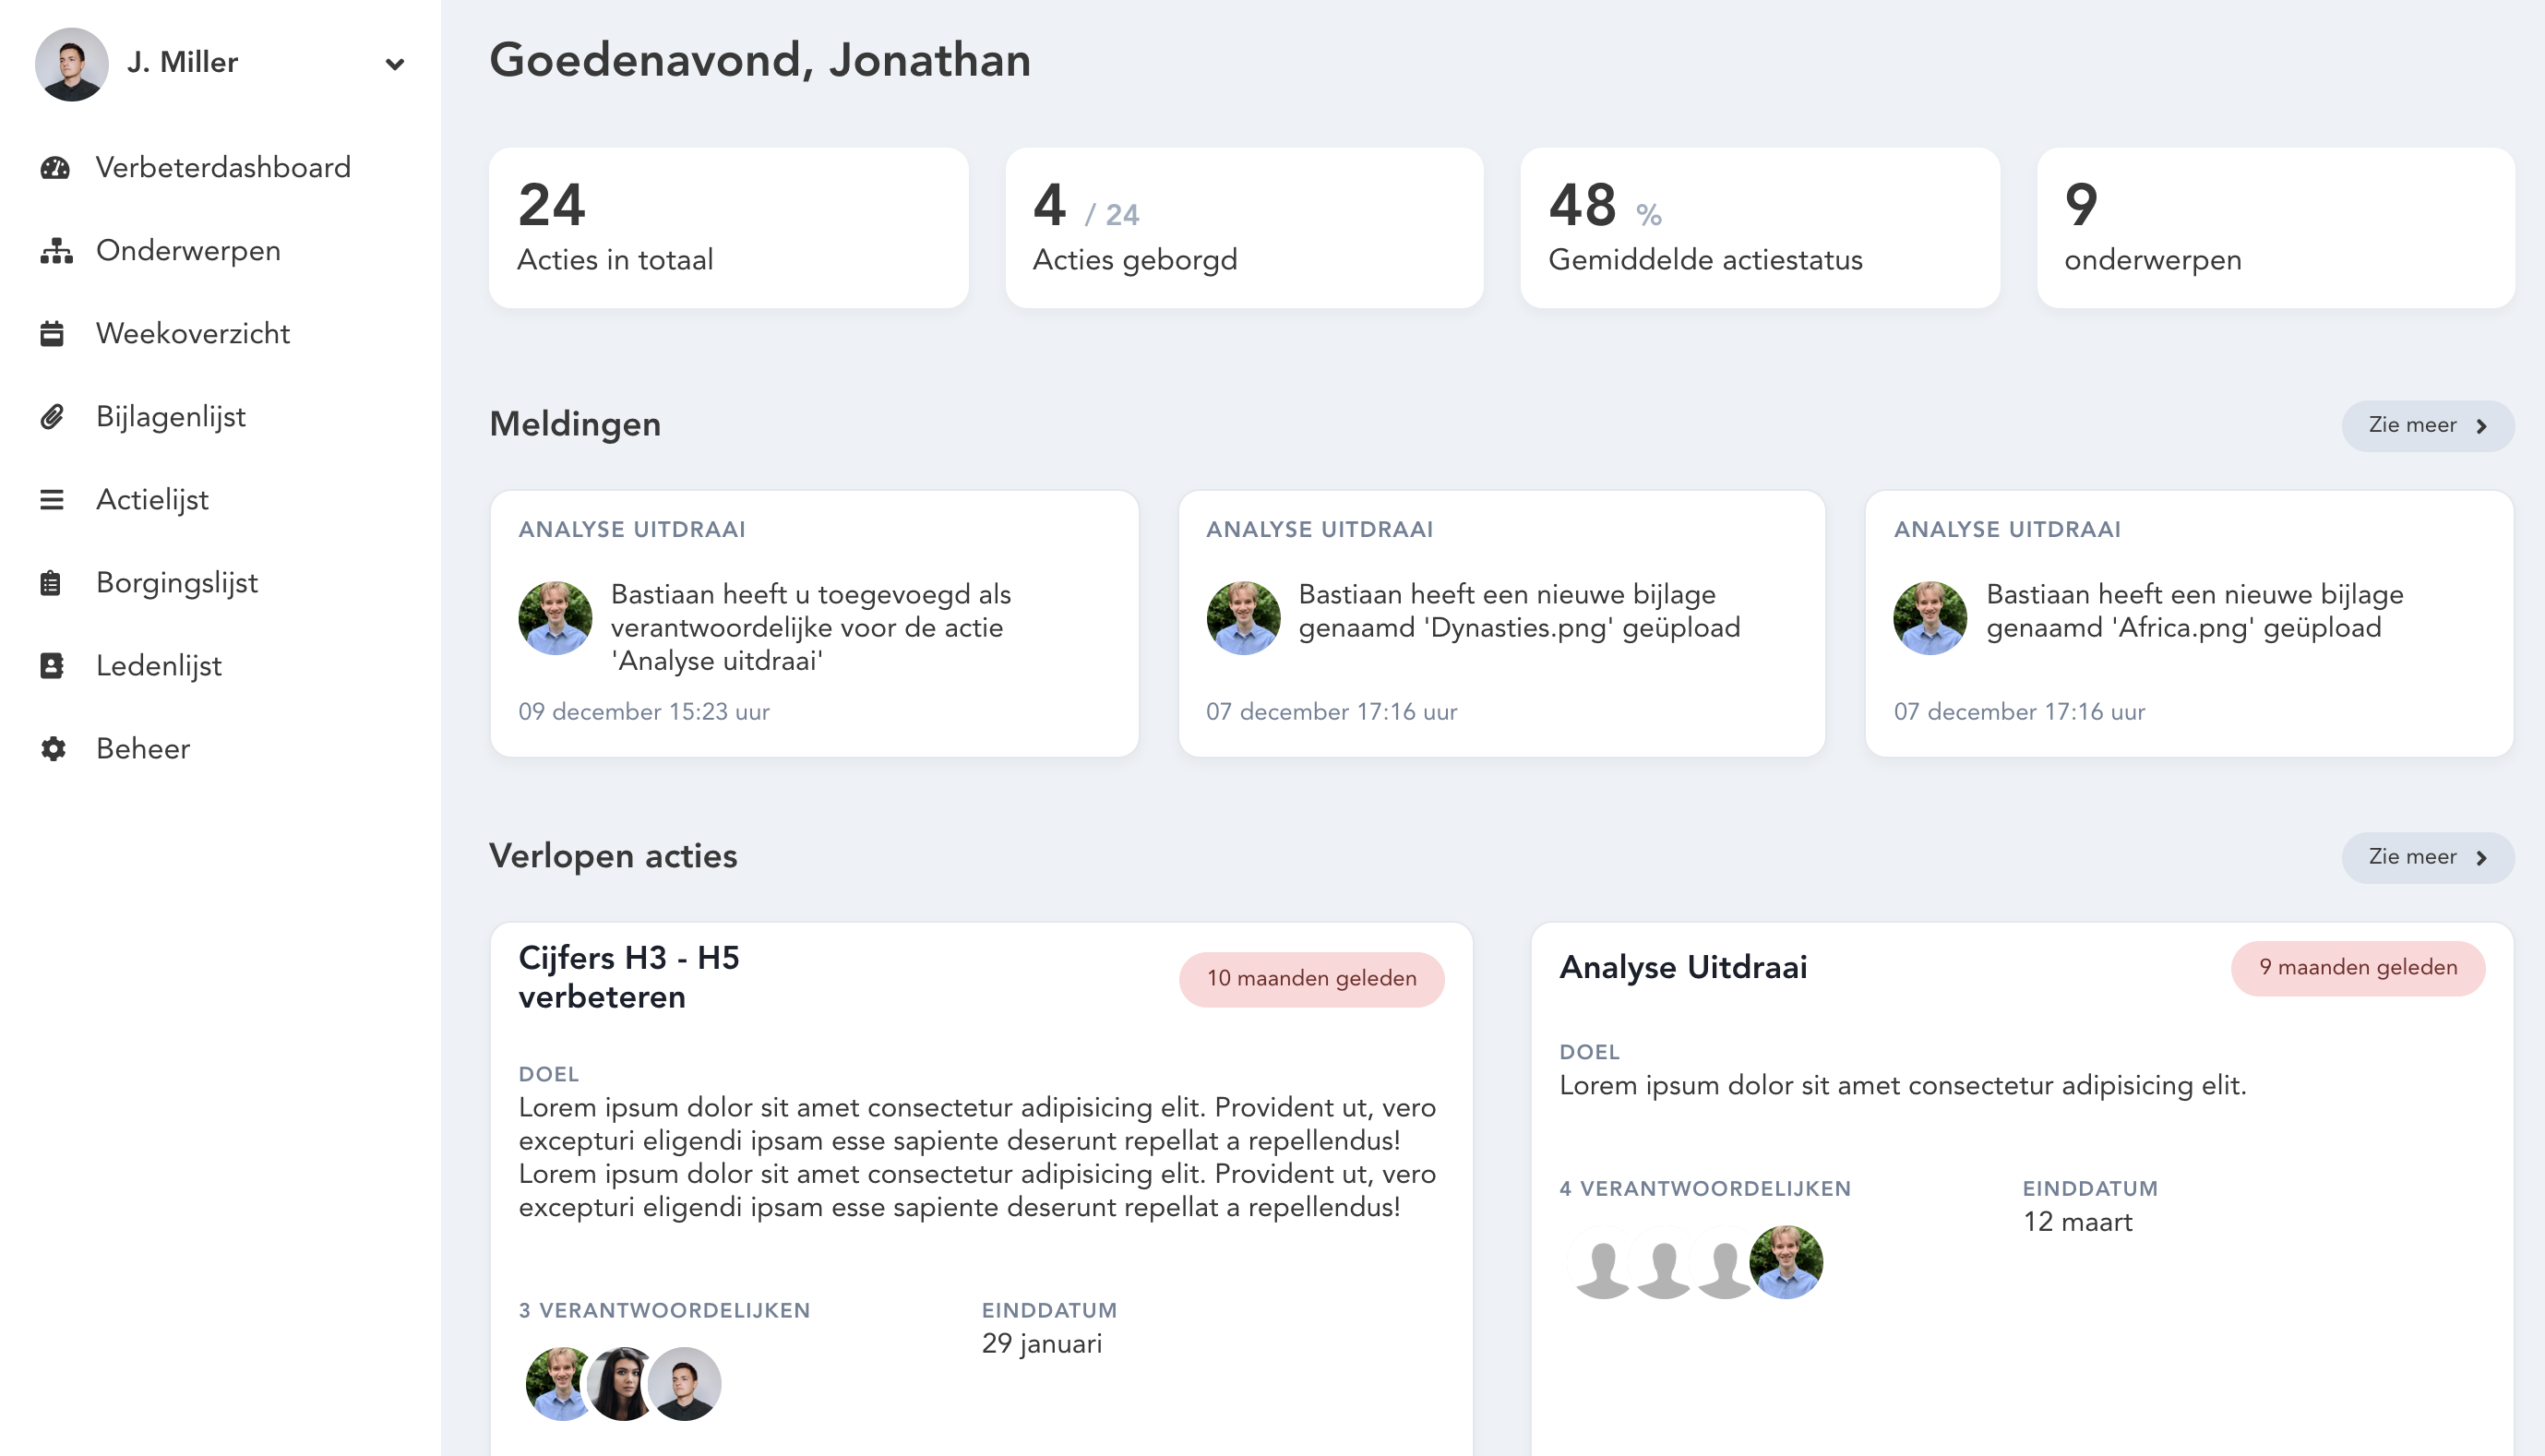Click the Actielijst list icon
Image resolution: width=2545 pixels, height=1456 pixels.
coord(52,500)
